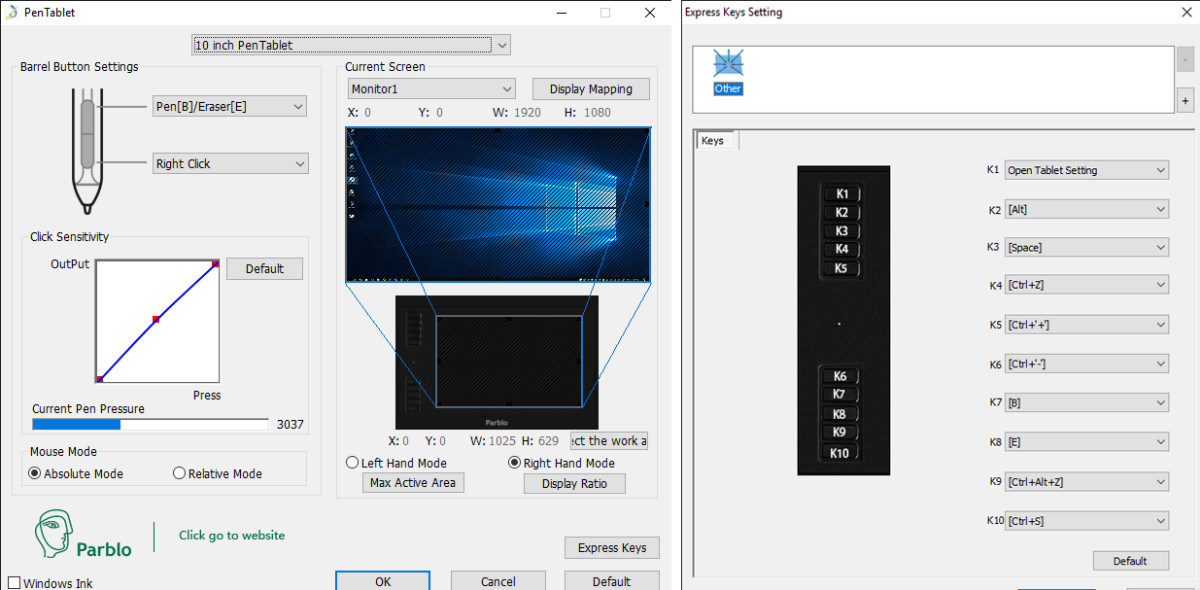Switch to the Keys tab
The width and height of the screenshot is (1200, 590).
pos(713,141)
